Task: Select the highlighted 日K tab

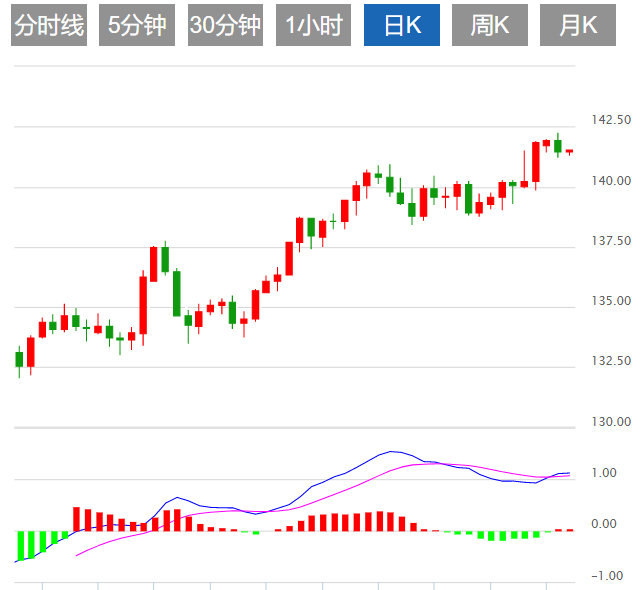Action: click(x=402, y=26)
